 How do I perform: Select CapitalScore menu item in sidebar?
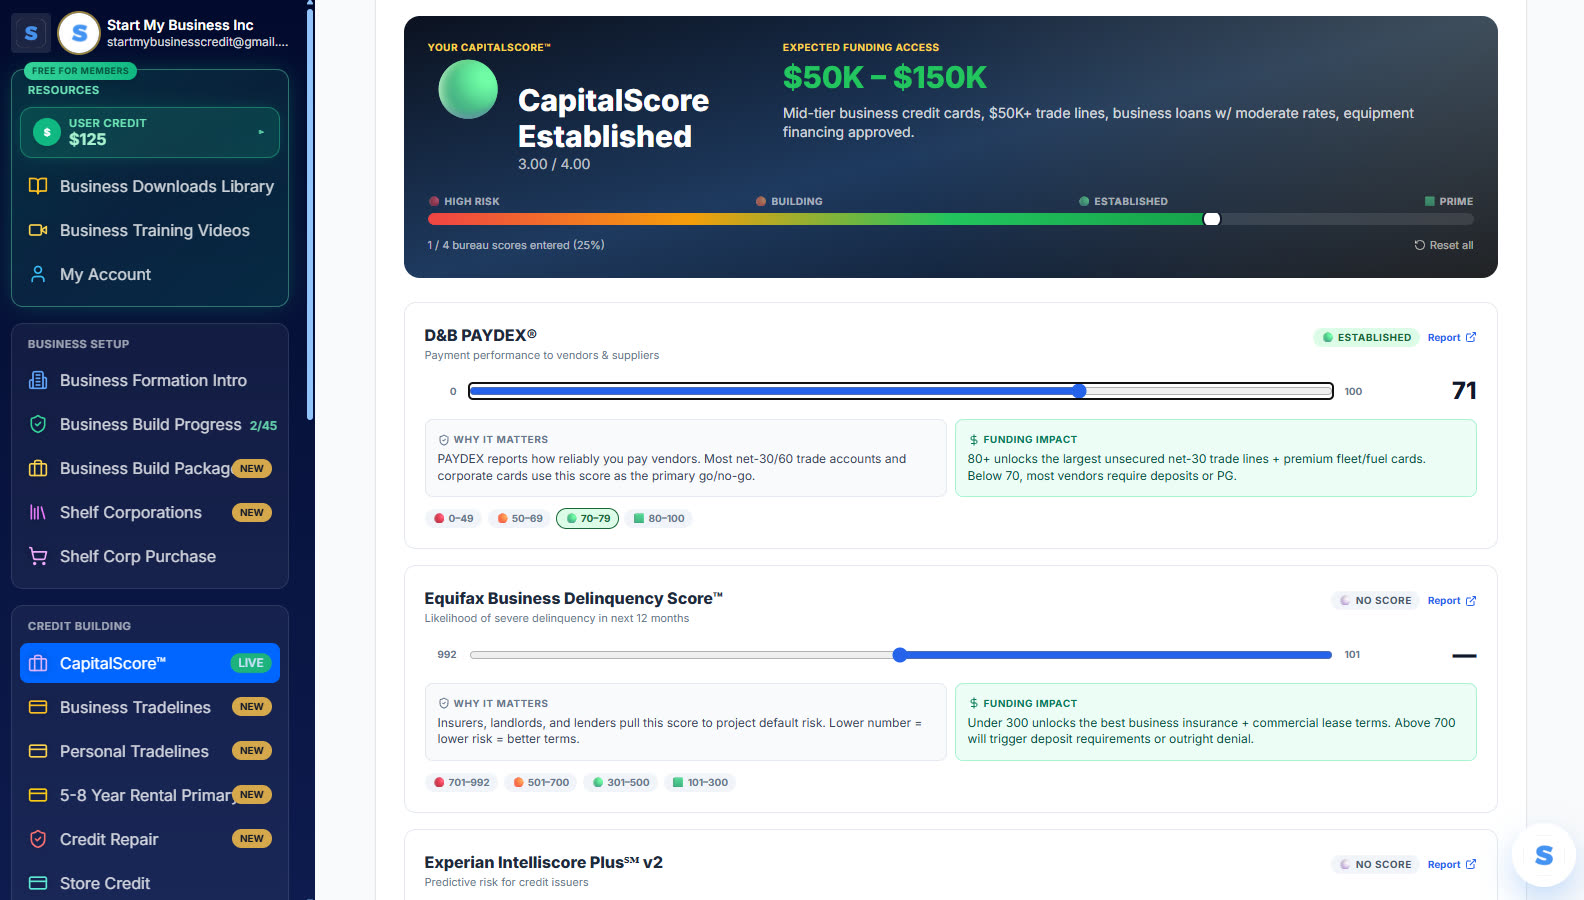[150, 663]
